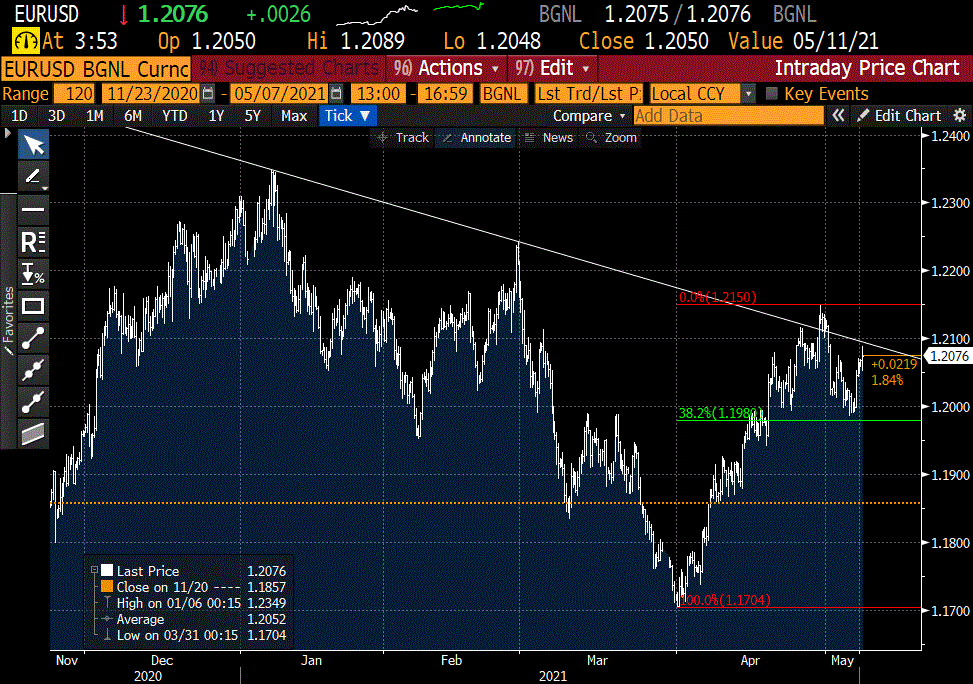Open the Compare dropdown
The height and width of the screenshot is (684, 973).
pos(588,115)
